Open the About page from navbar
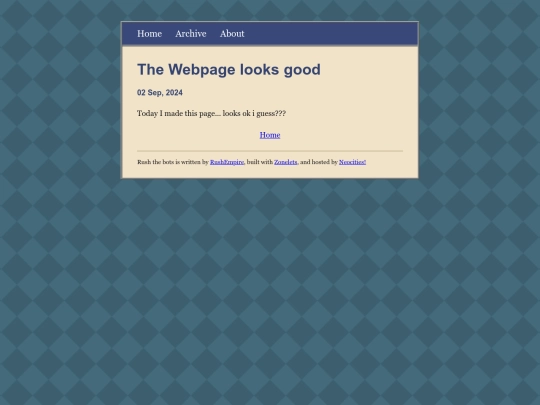 coord(232,34)
